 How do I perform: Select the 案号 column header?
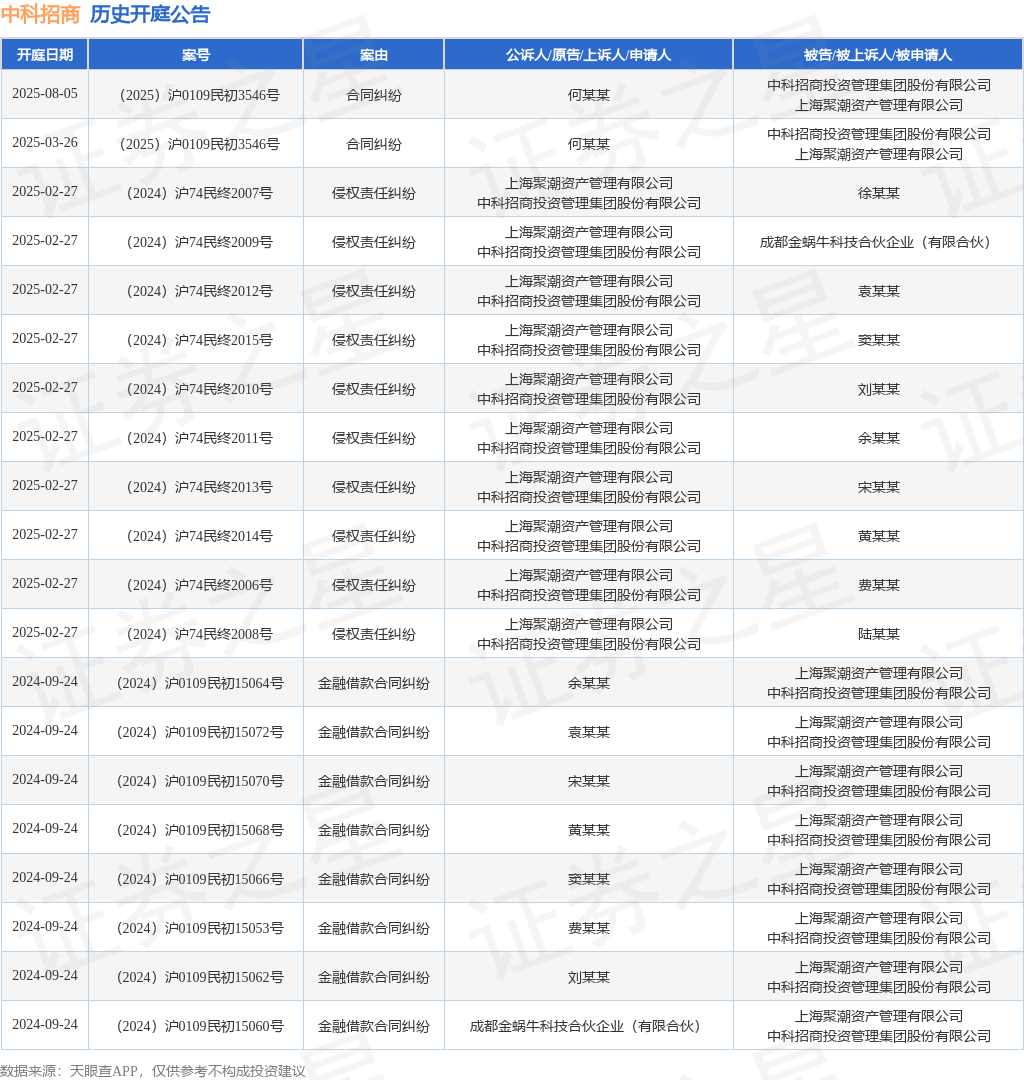(196, 55)
